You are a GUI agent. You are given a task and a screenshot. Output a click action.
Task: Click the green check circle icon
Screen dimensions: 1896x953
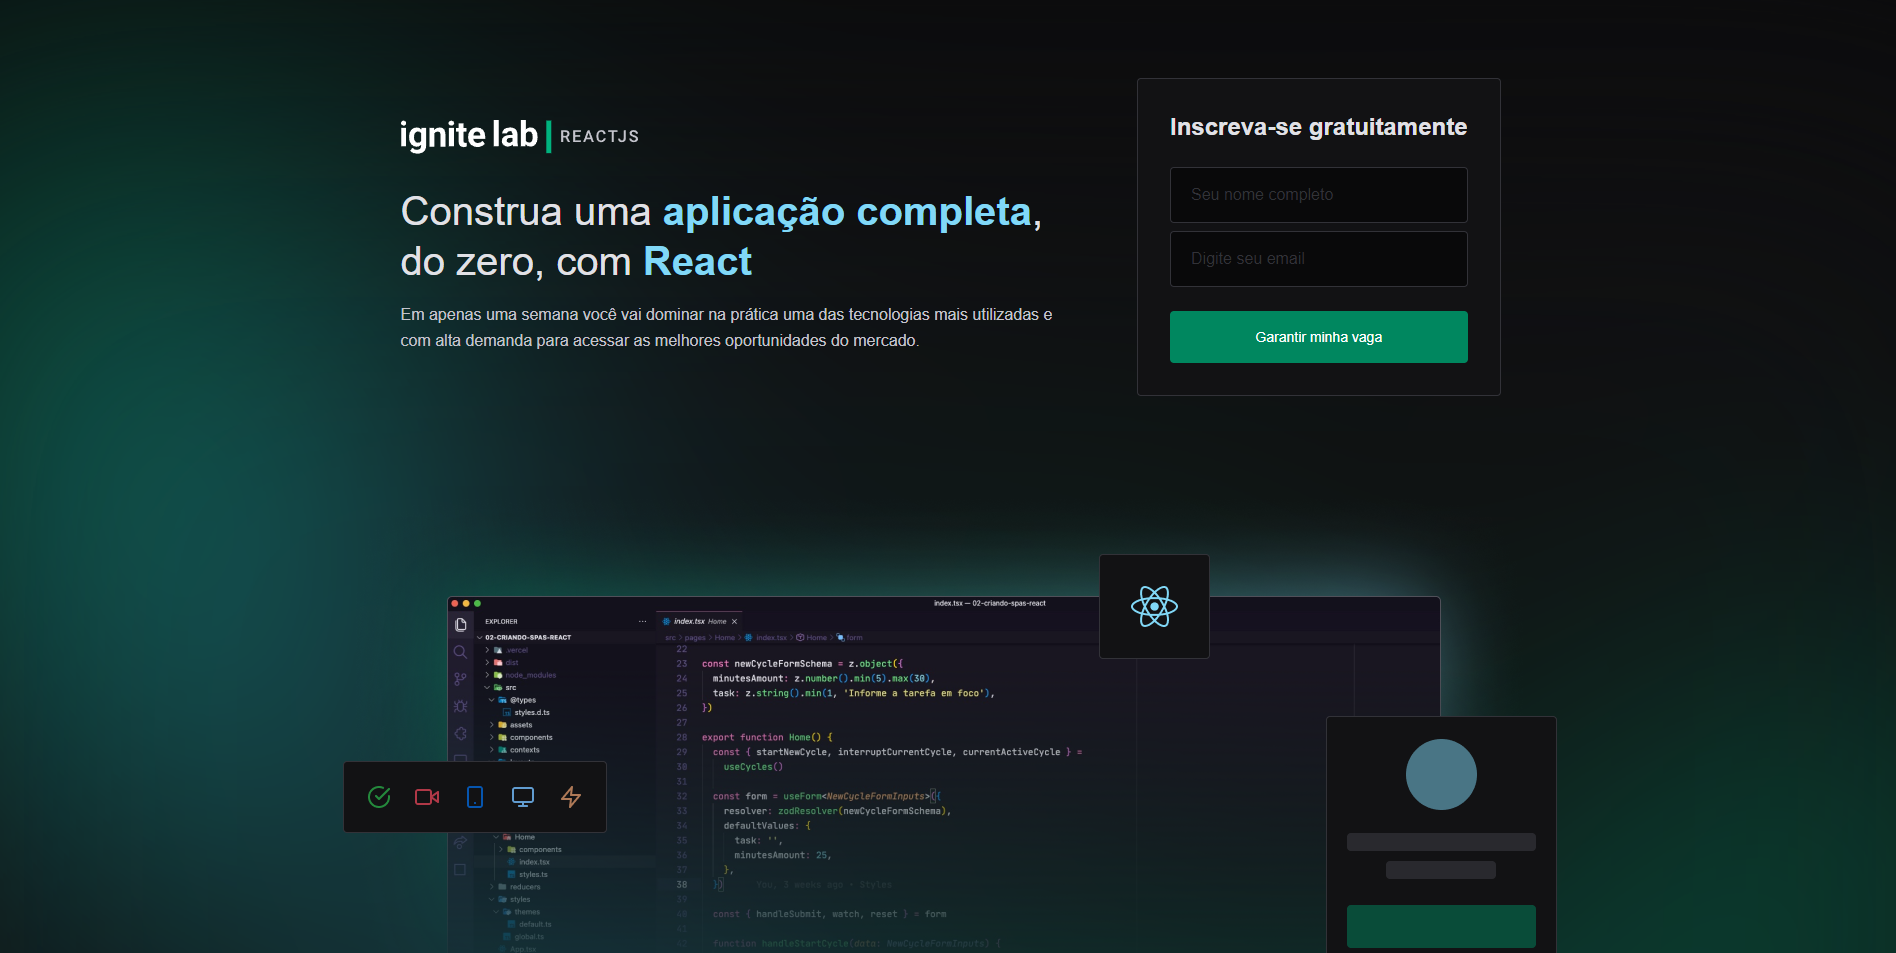click(x=379, y=797)
